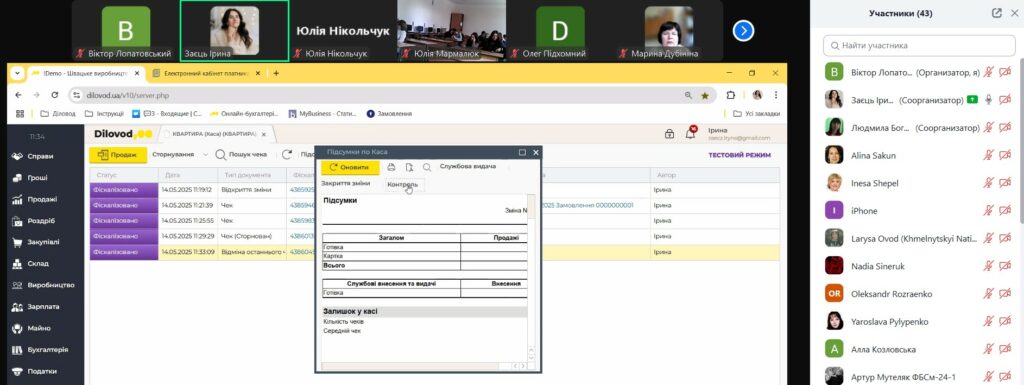Image resolution: width=1024 pixels, height=385 pixels.
Task: Click the Дата column header
Action: tap(187, 175)
